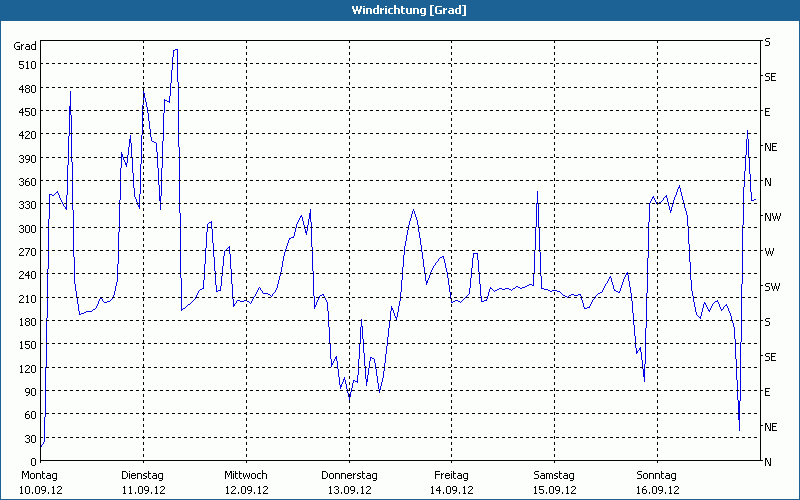The image size is (800, 500).
Task: Select the 510 value on degree axis
Action: point(28,65)
